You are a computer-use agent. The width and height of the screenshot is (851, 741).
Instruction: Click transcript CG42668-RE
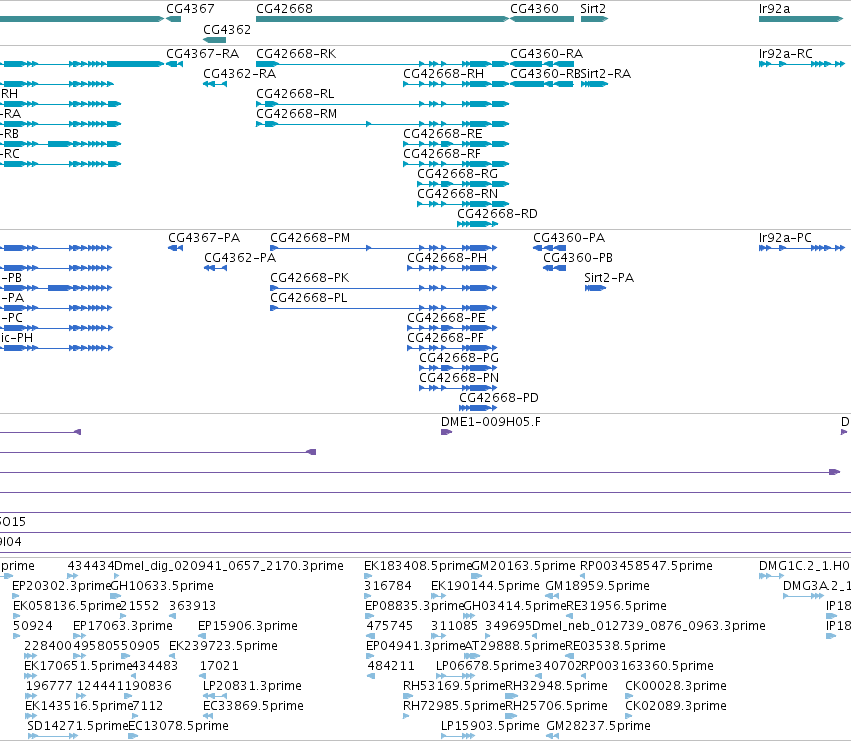(x=456, y=144)
